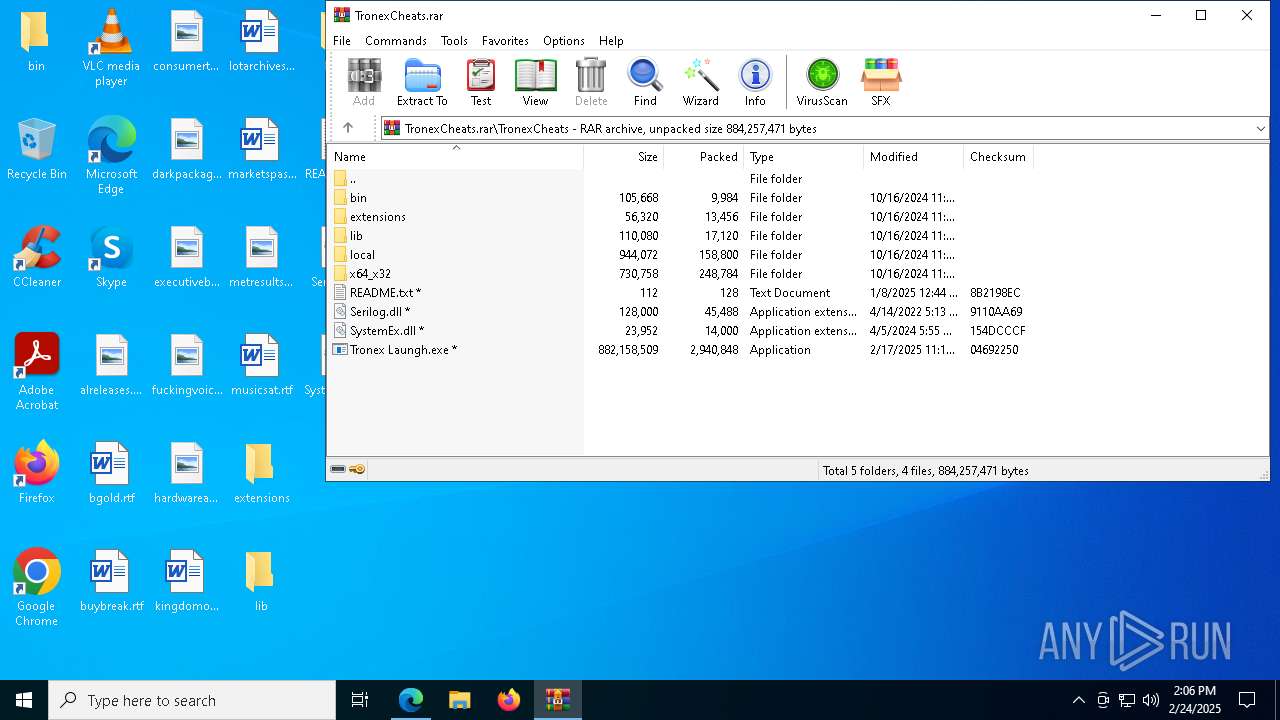Sort by the Checksum column header
This screenshot has width=1280, height=720.
point(998,157)
